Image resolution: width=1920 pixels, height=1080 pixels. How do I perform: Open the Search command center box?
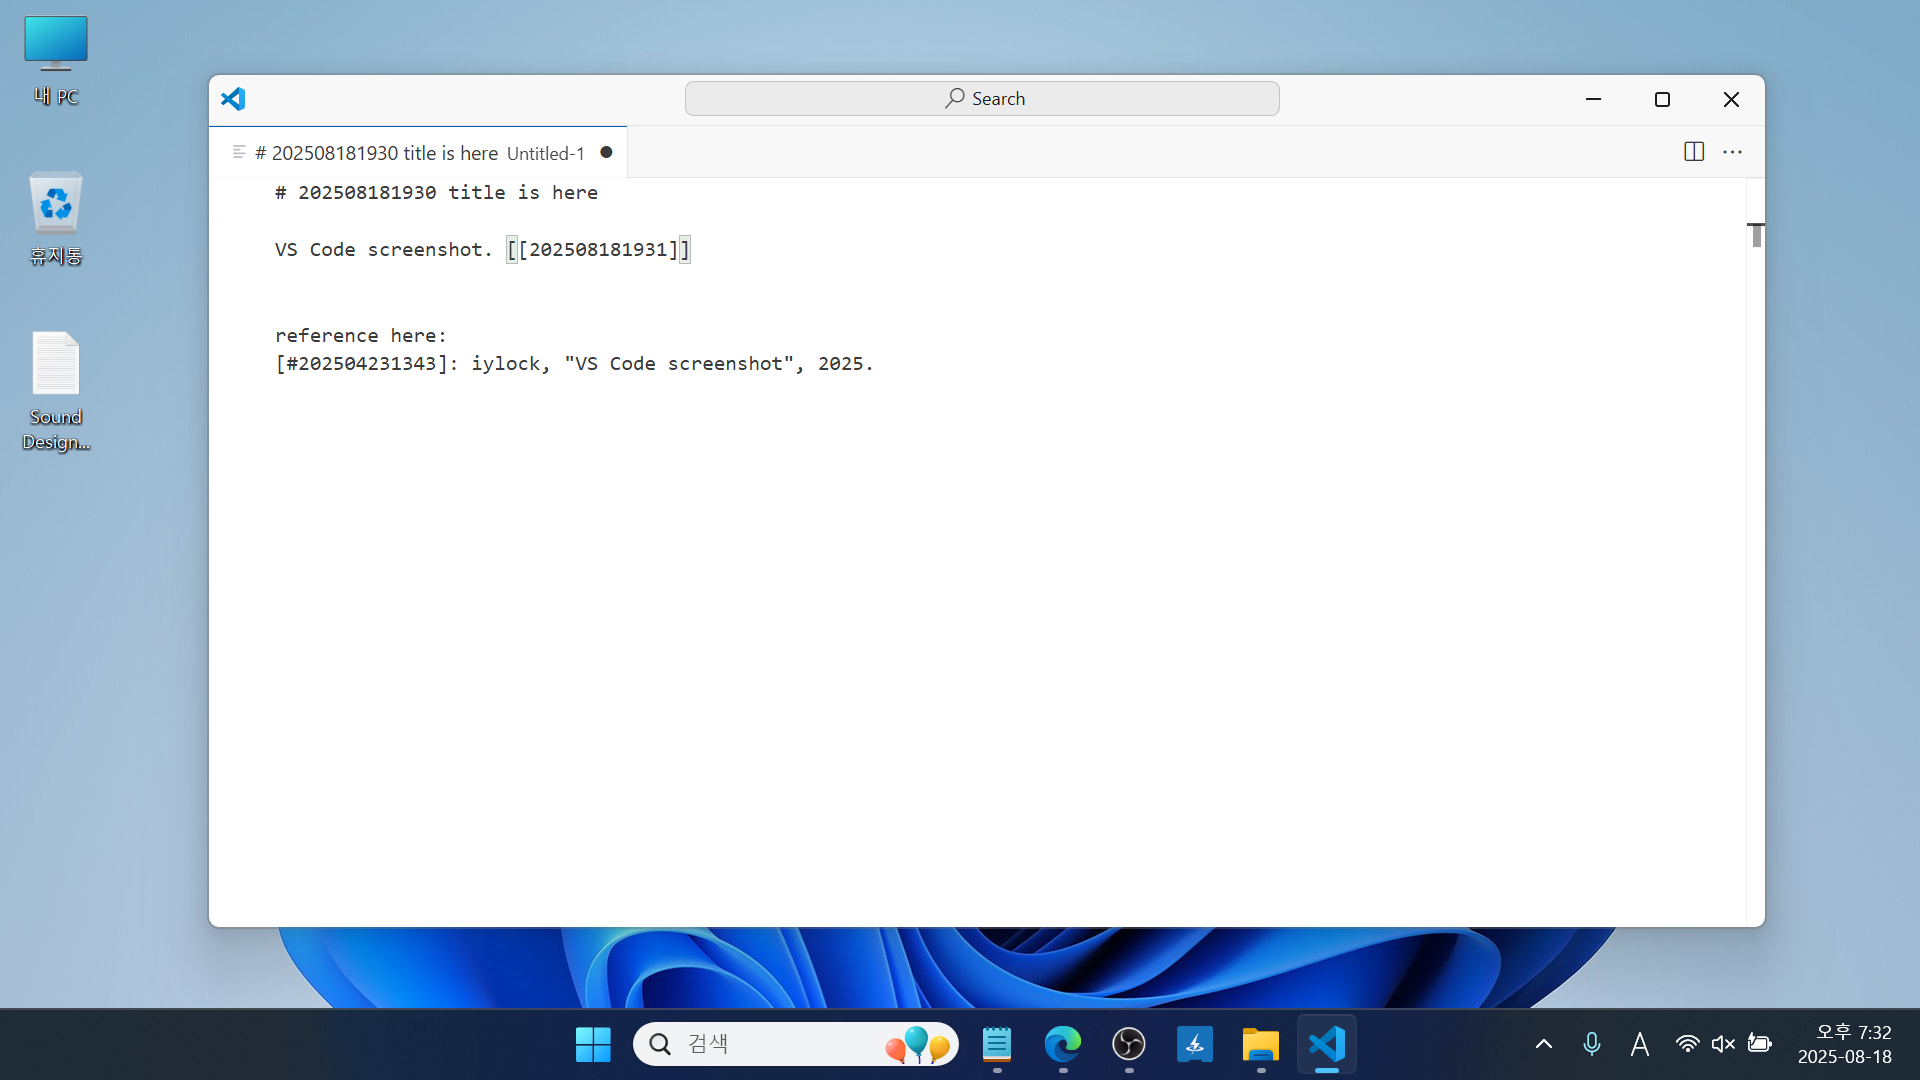[x=982, y=99]
